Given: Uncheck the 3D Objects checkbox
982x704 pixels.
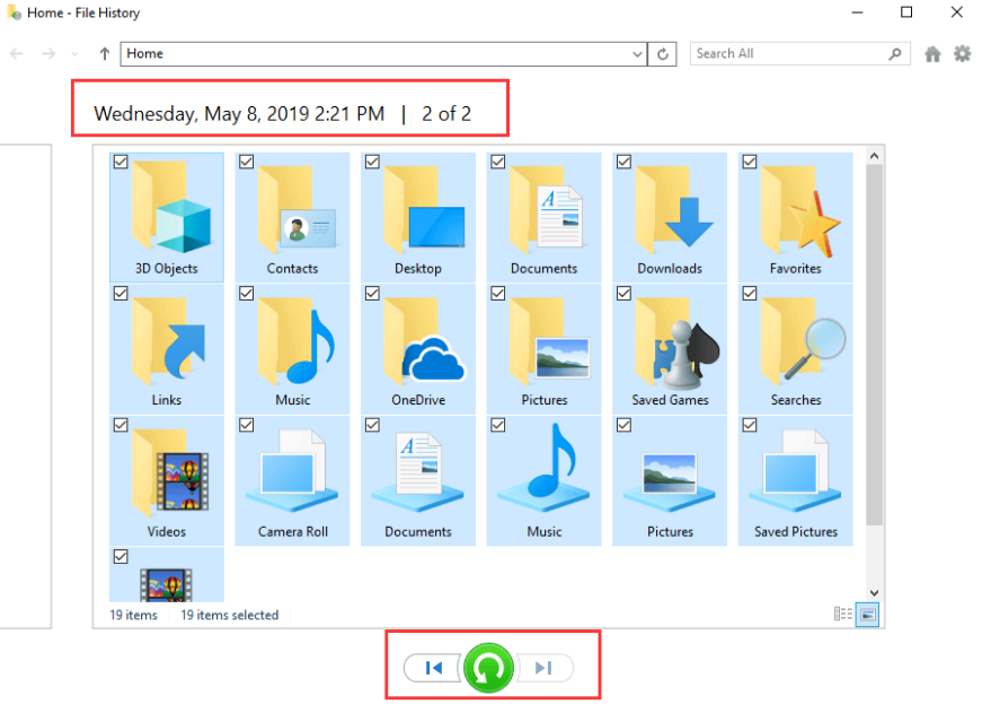Looking at the screenshot, I should pos(121,162).
